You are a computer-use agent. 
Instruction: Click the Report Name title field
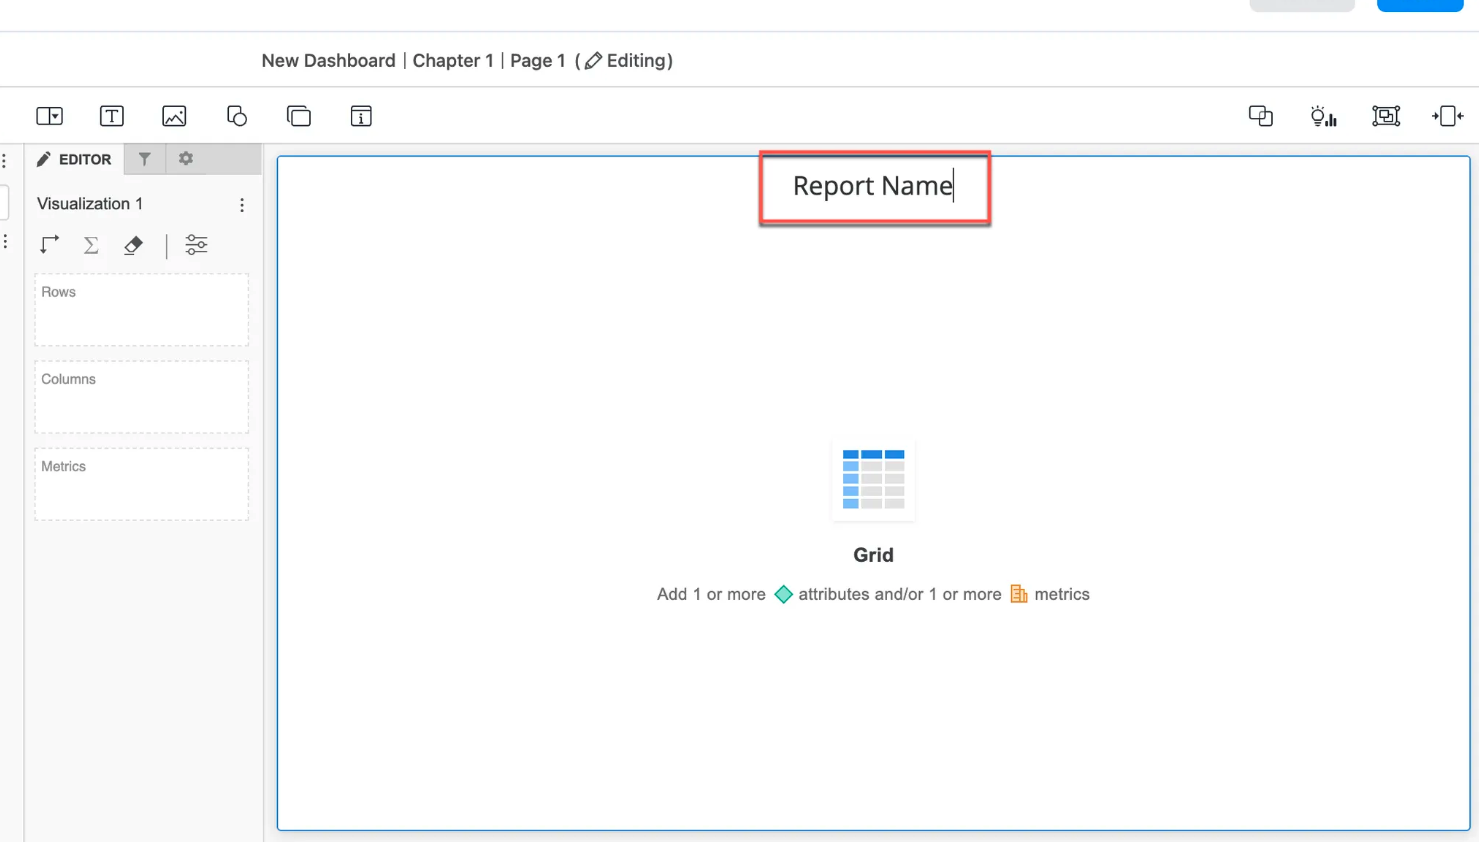click(x=874, y=187)
